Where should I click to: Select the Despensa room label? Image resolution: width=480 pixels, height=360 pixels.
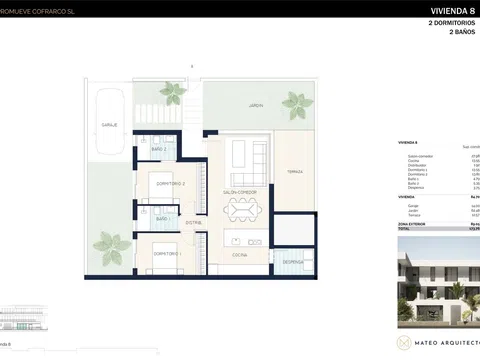click(x=293, y=262)
